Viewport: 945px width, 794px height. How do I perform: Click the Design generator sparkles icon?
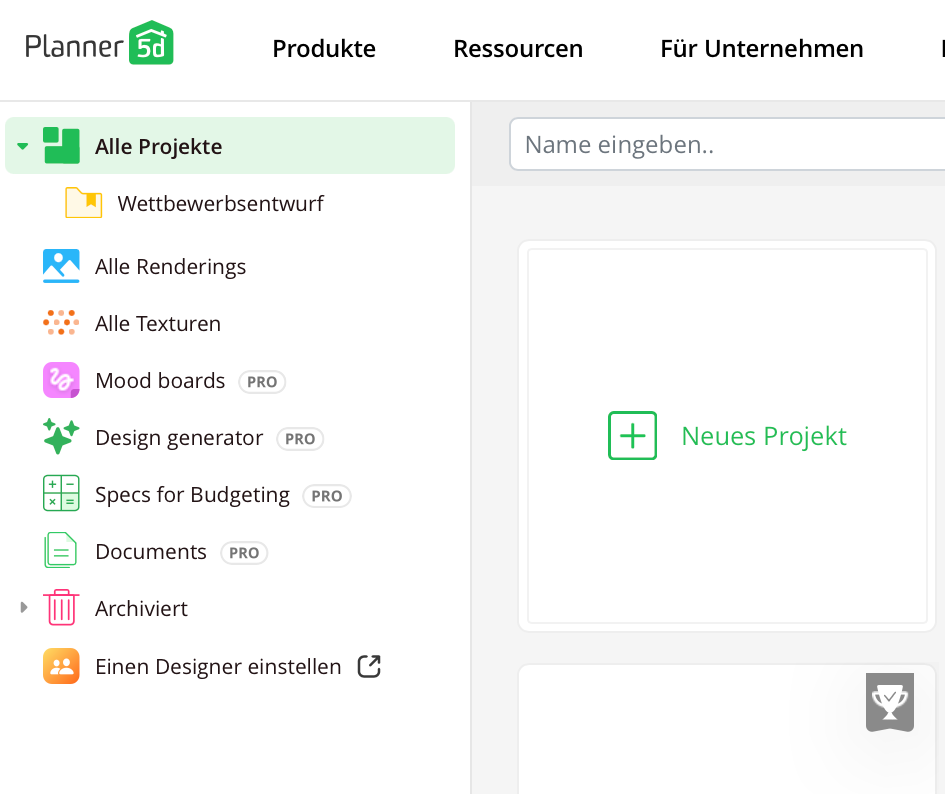[61, 437]
